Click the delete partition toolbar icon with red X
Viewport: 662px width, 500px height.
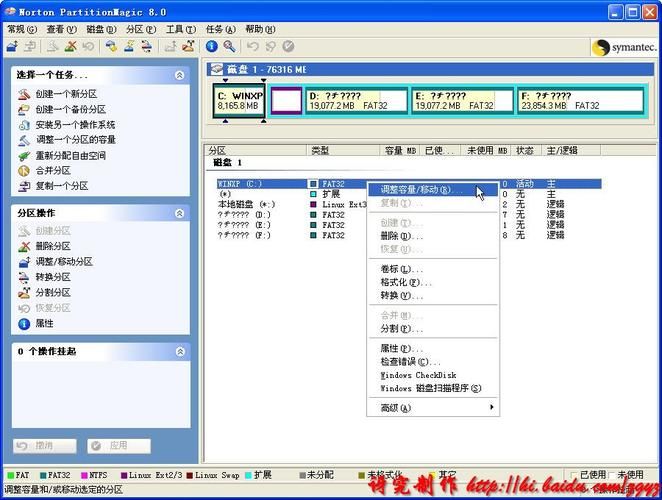click(x=71, y=46)
